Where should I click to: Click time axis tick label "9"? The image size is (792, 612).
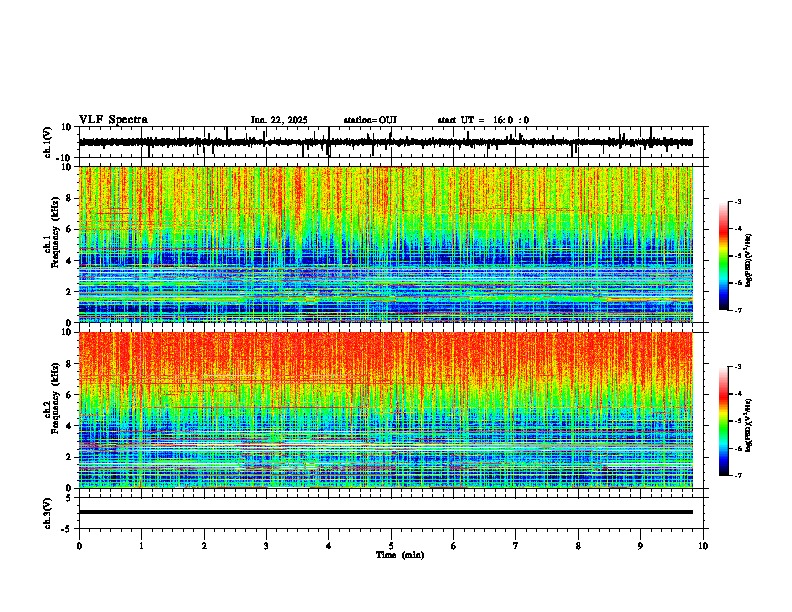tap(640, 546)
